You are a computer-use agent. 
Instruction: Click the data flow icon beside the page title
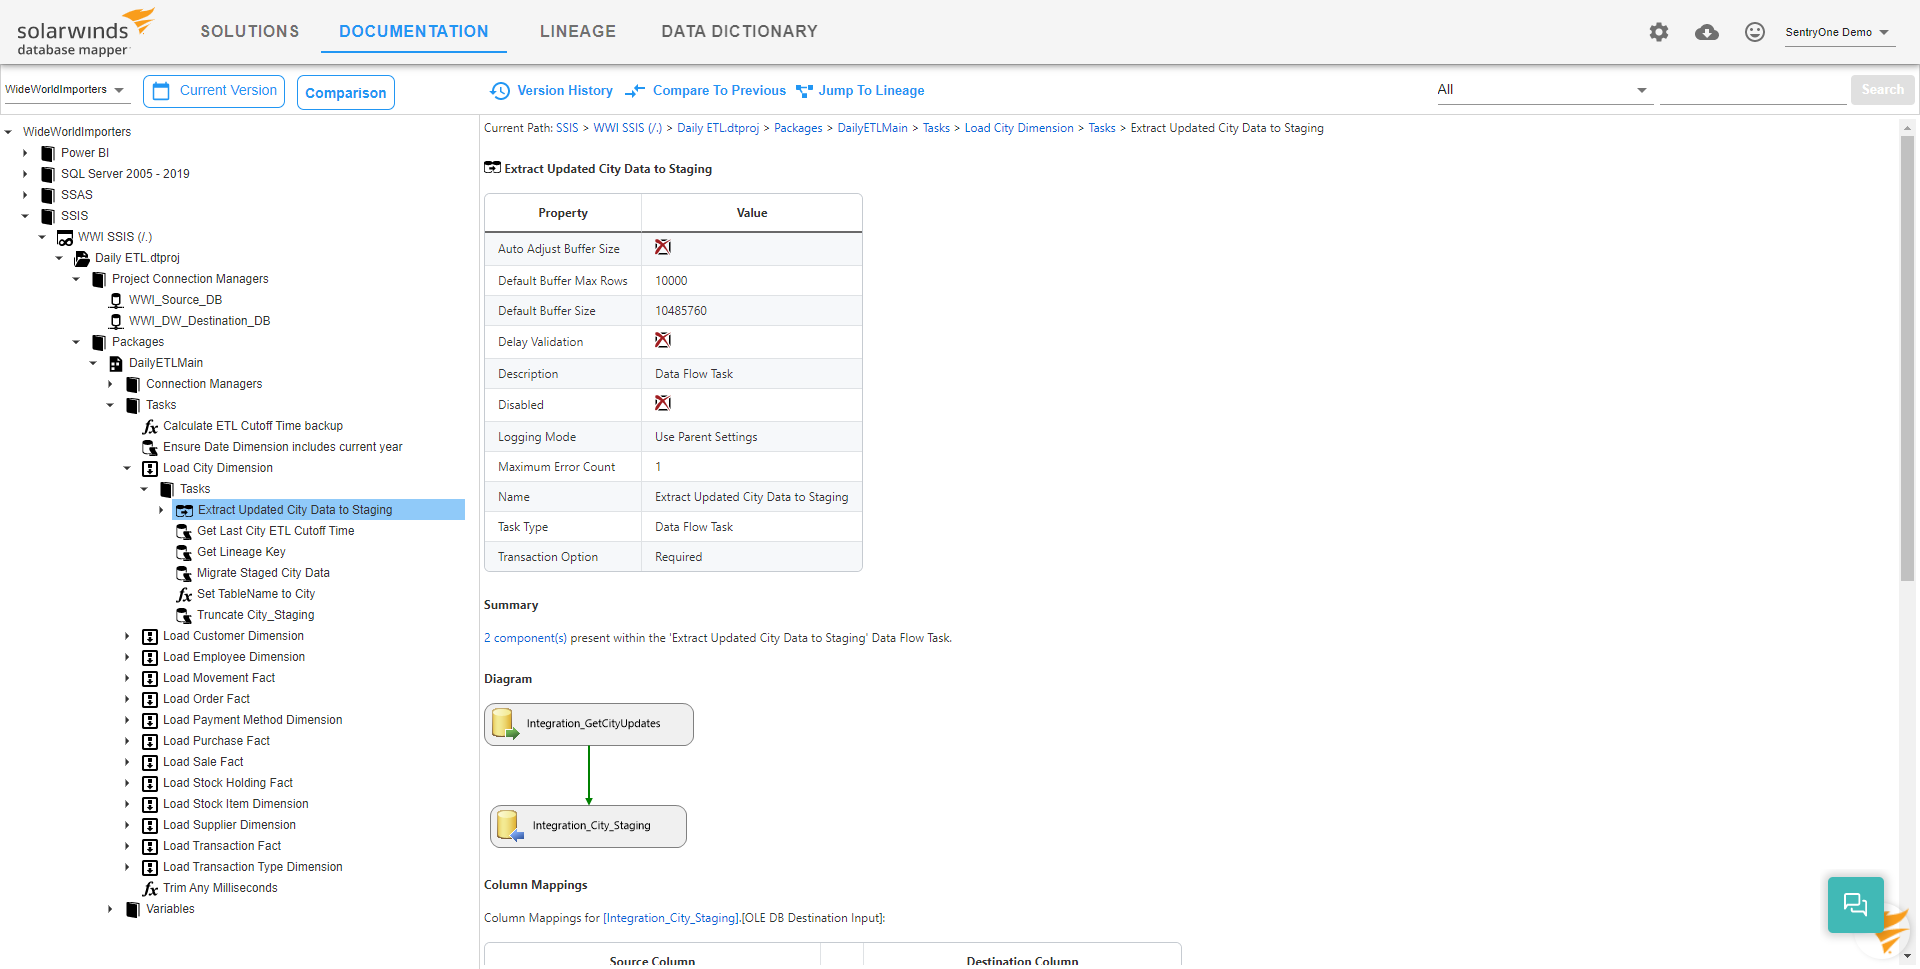pos(492,168)
